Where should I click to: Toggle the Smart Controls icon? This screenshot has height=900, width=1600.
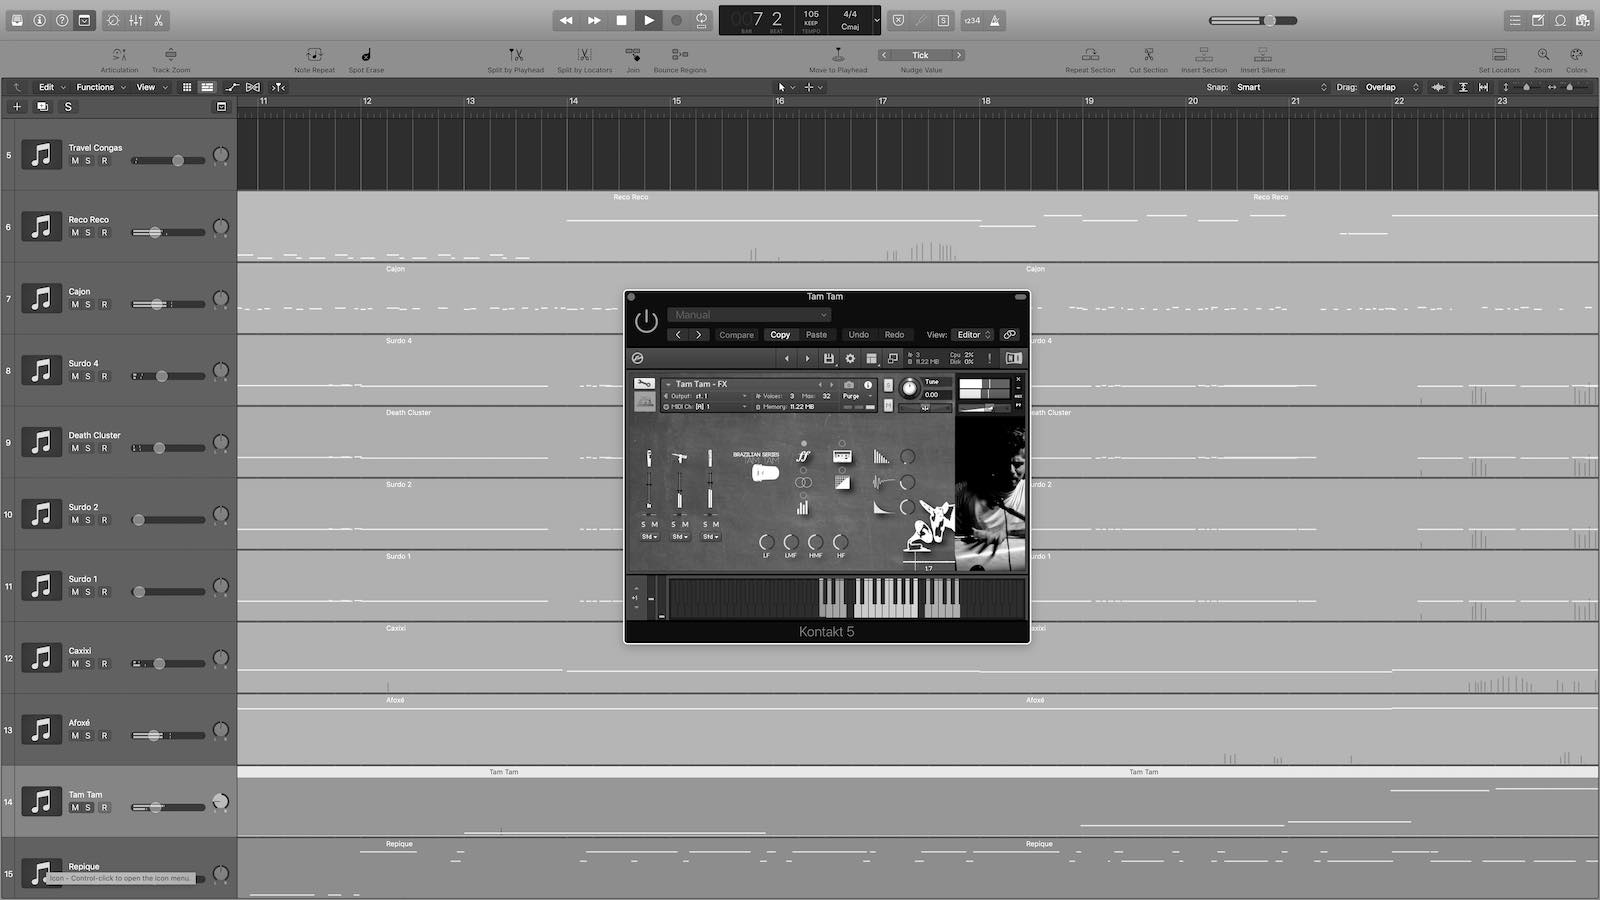click(113, 20)
